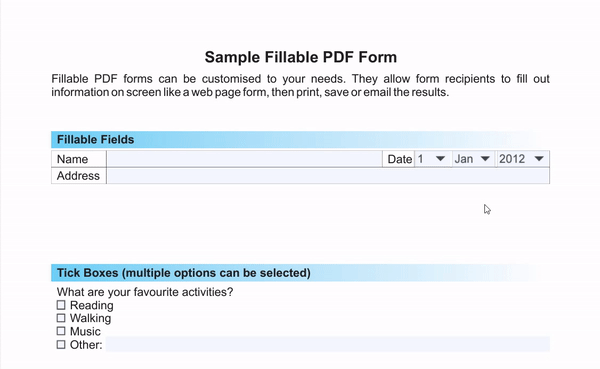The image size is (600, 369).
Task: Click the Sample Fillable PDF Form title
Action: point(300,57)
